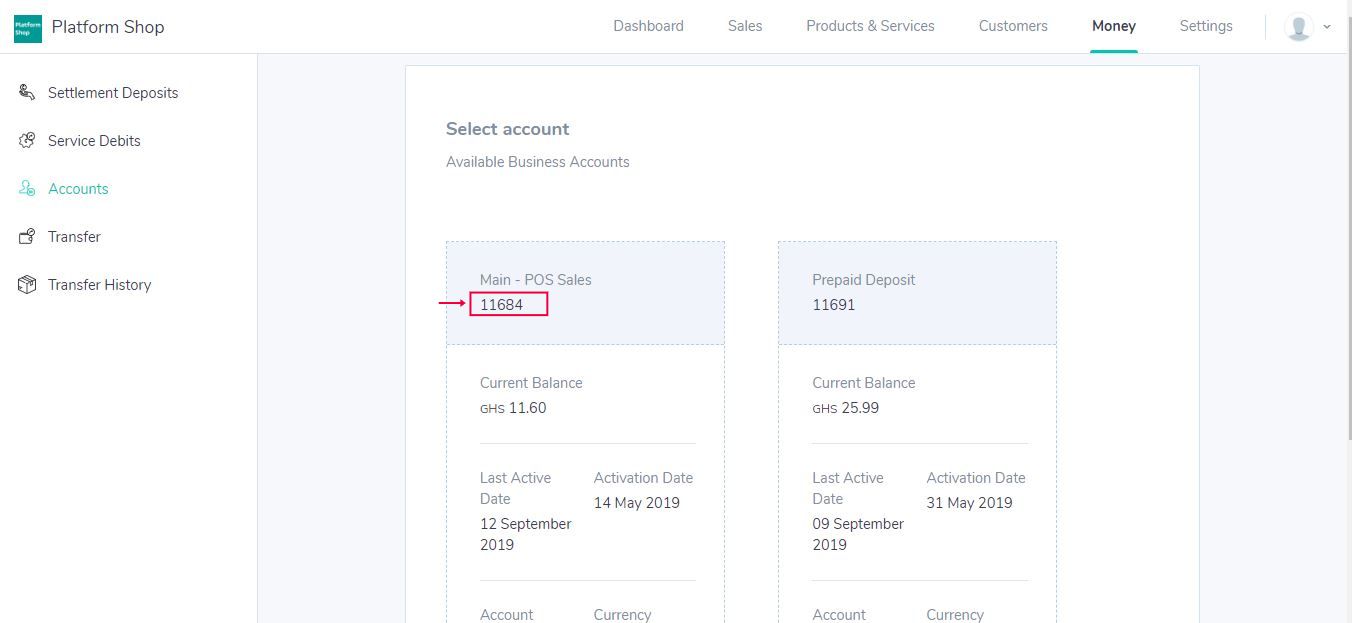Click the Platform Shop title
The width and height of the screenshot is (1352, 623).
(108, 27)
